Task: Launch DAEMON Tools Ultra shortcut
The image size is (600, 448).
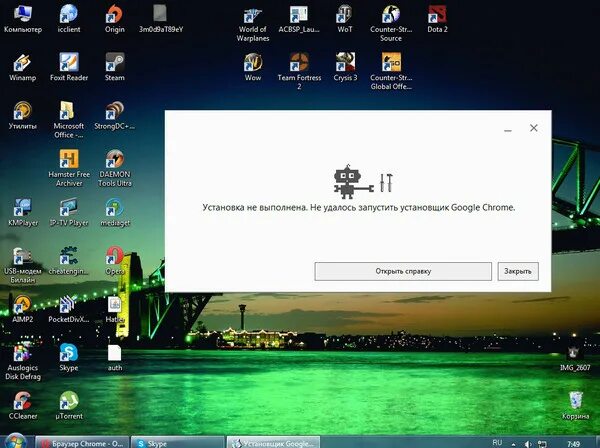Action: [114, 168]
